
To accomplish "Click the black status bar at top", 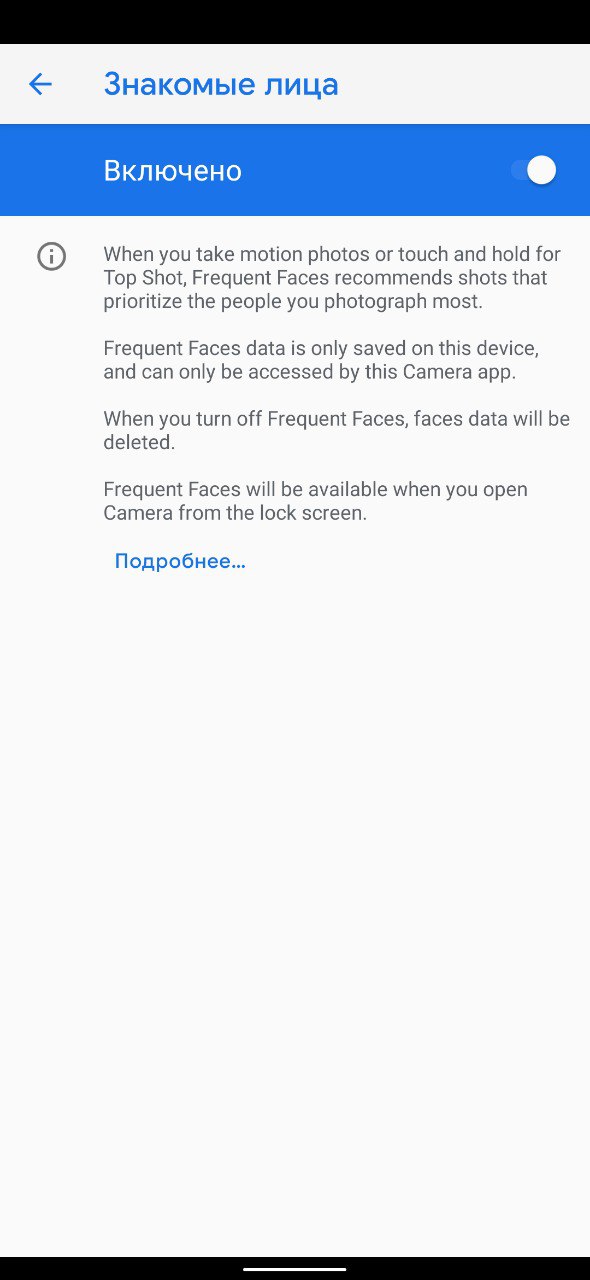I will click(x=295, y=21).
